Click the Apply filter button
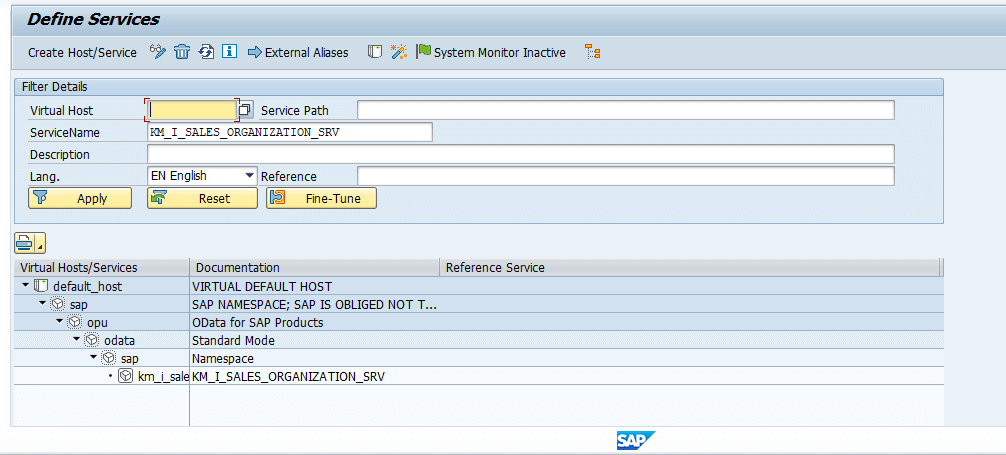The image size is (1006, 455). [x=80, y=198]
